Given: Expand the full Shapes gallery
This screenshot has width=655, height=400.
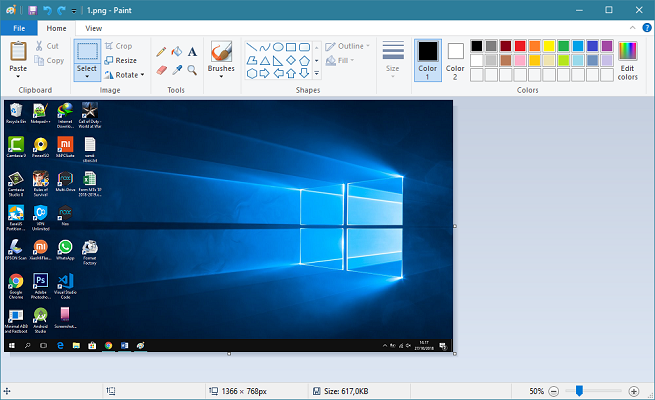Looking at the screenshot, I should click(x=317, y=74).
